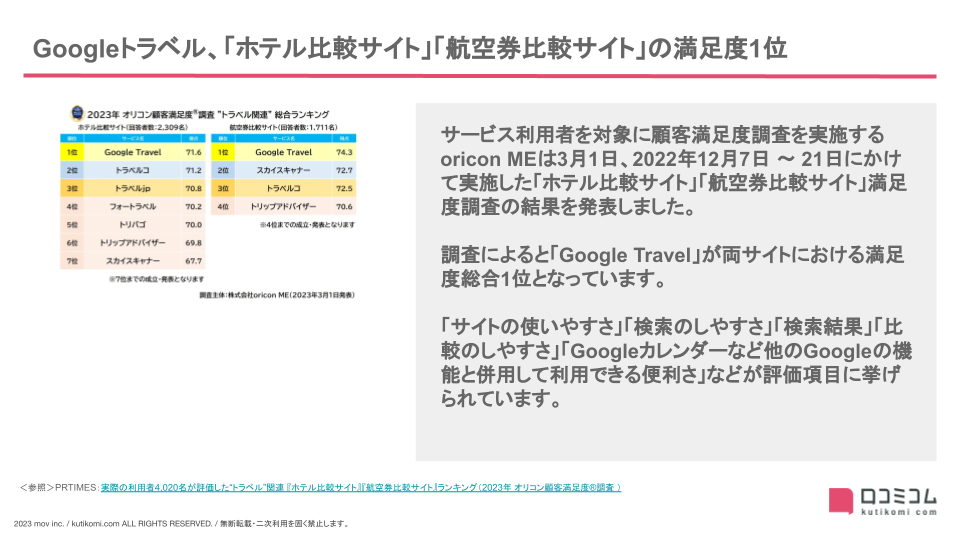
Task: Click '調査主体:株式会社oricon ME(2023年3月1日発表)' caption
Action: pyautogui.click(x=277, y=294)
